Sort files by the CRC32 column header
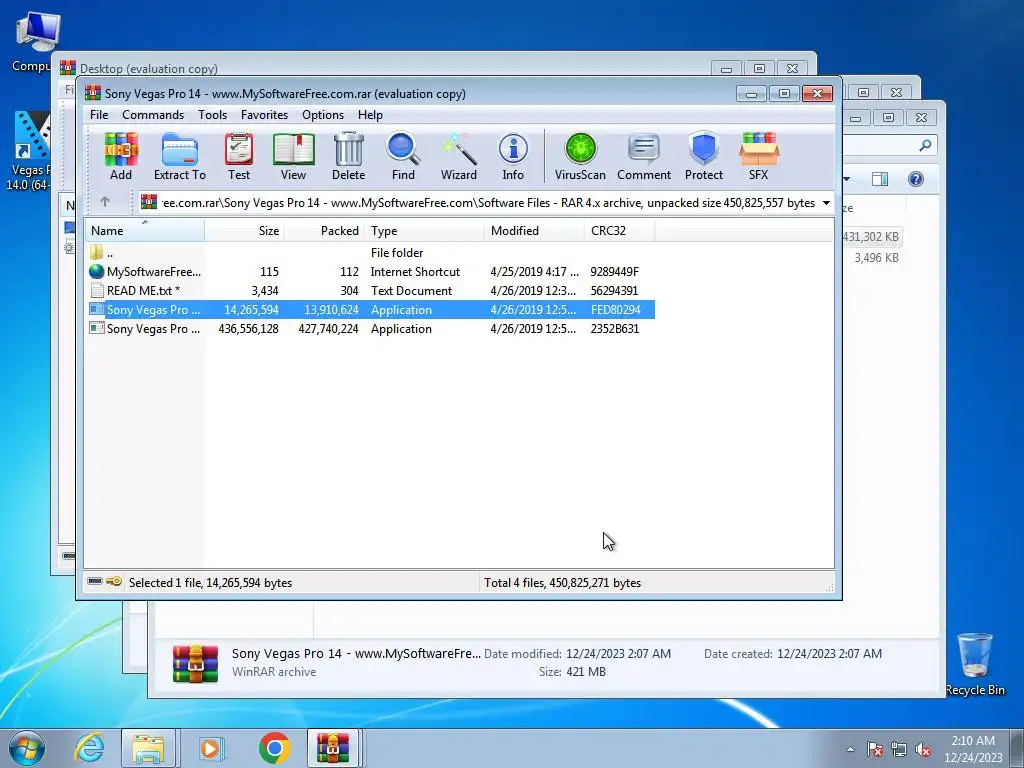 (620, 231)
